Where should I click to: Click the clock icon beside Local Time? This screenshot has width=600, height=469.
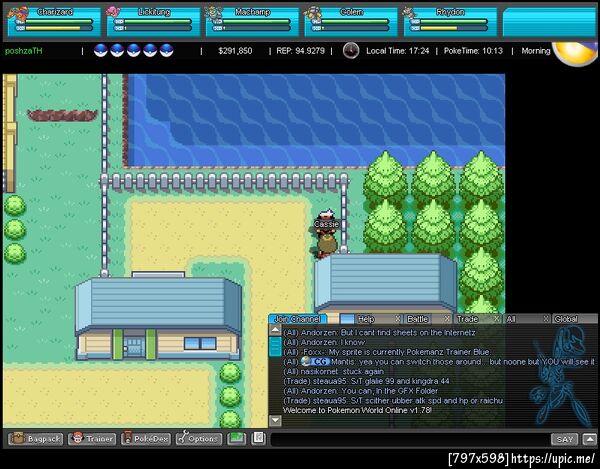[351, 50]
